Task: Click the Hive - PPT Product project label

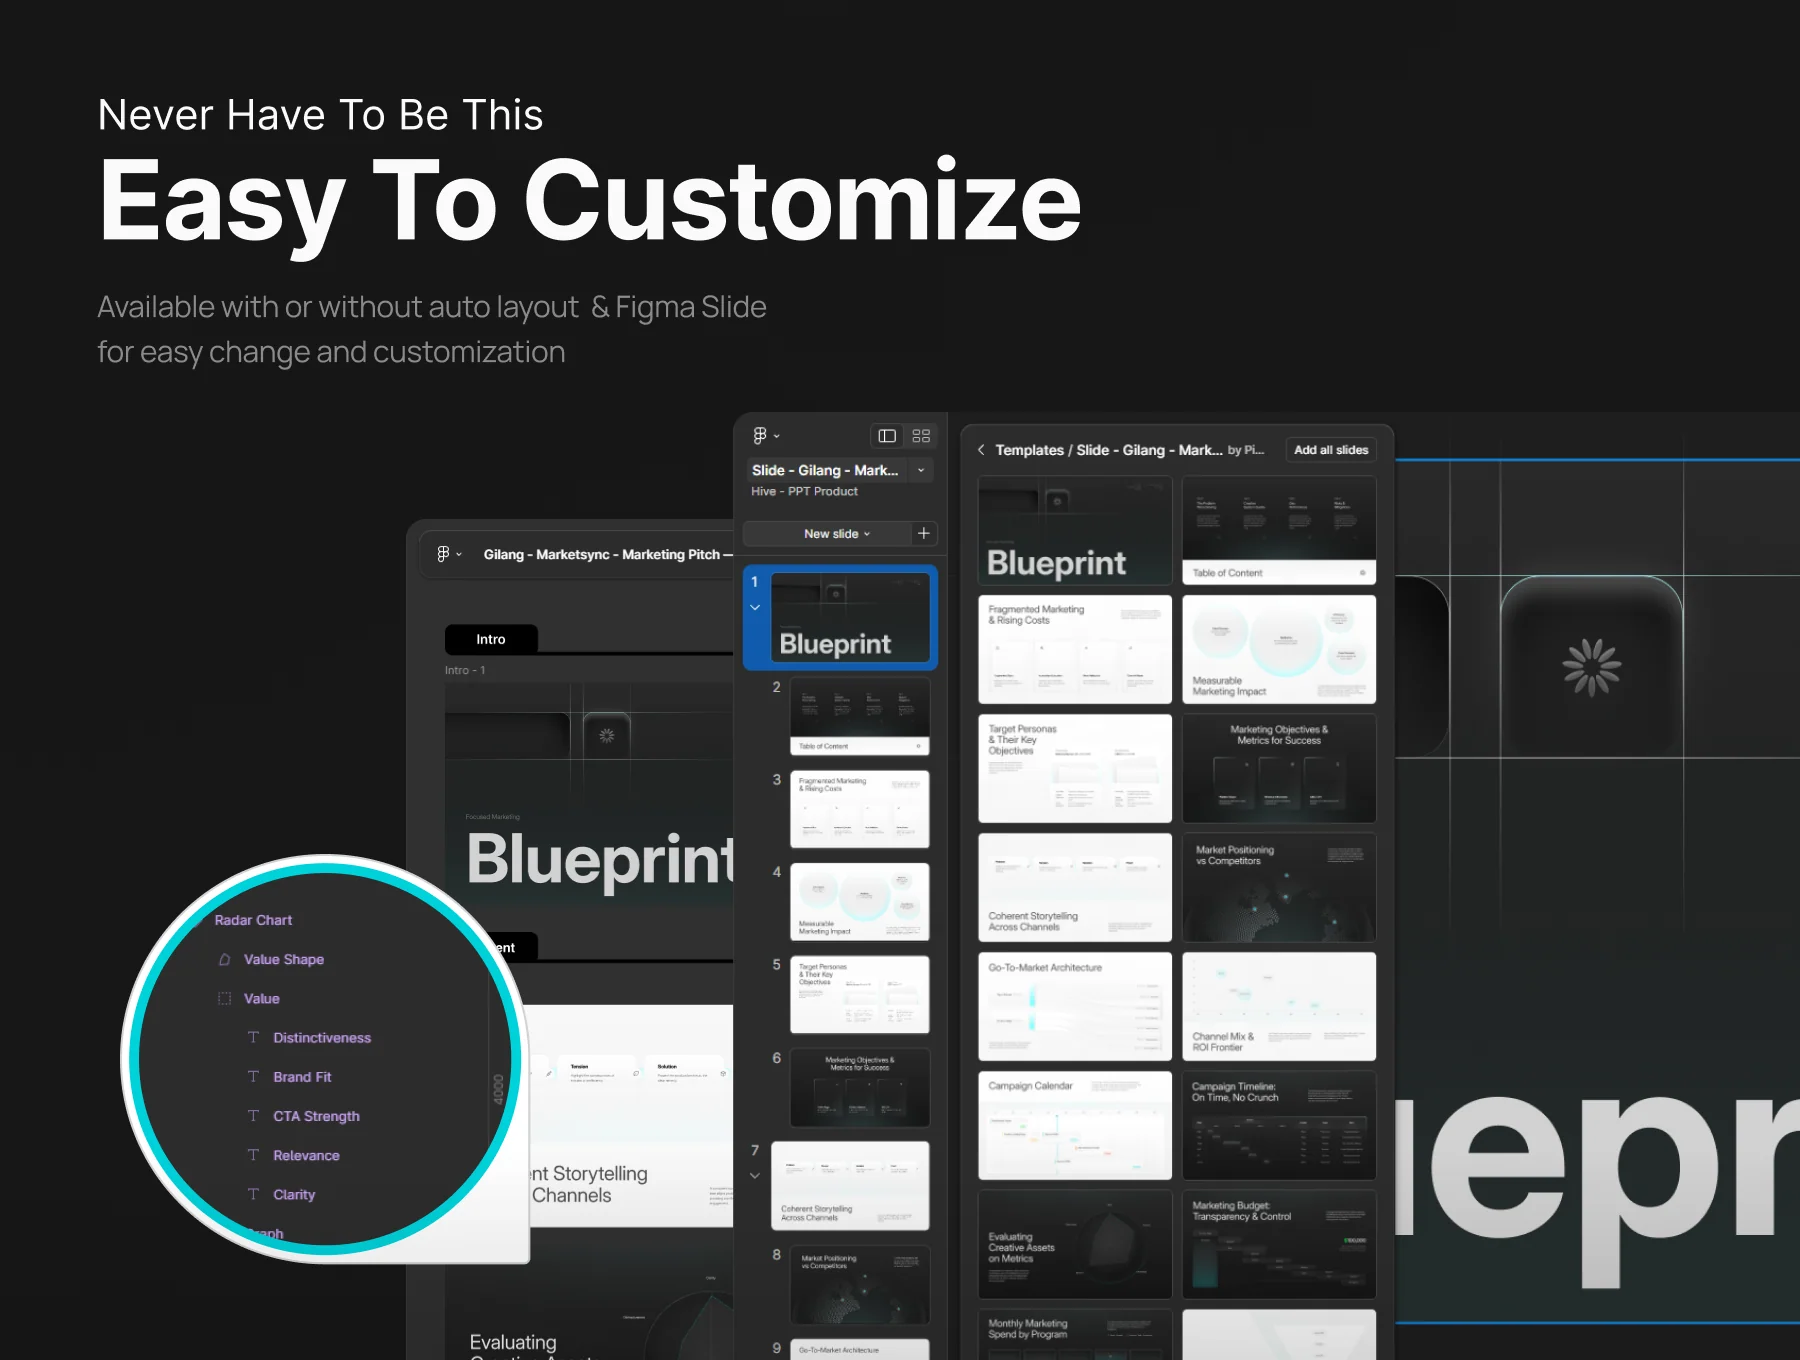Action: click(x=804, y=491)
